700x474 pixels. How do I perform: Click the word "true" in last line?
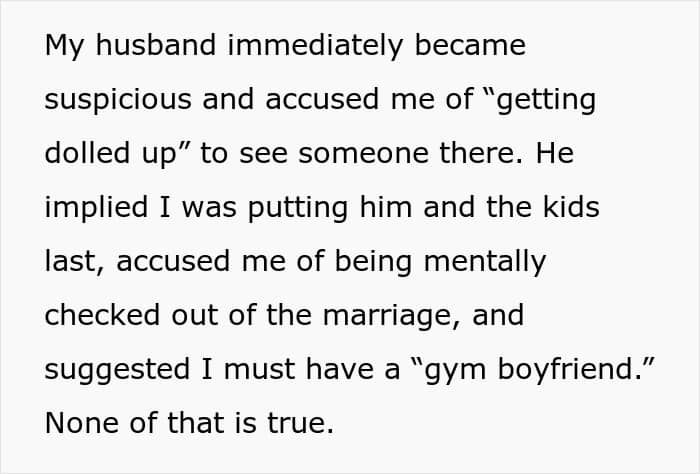pyautogui.click(x=300, y=424)
